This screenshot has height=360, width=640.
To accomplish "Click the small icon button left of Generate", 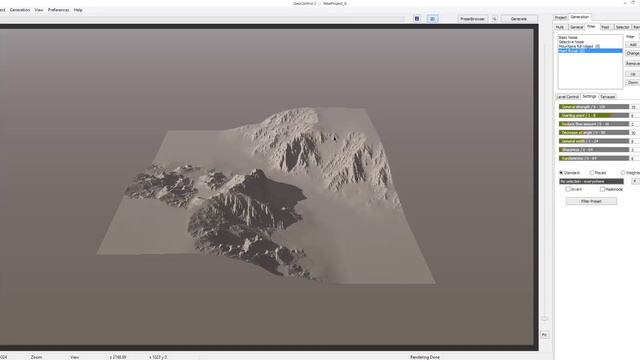I will coord(494,19).
